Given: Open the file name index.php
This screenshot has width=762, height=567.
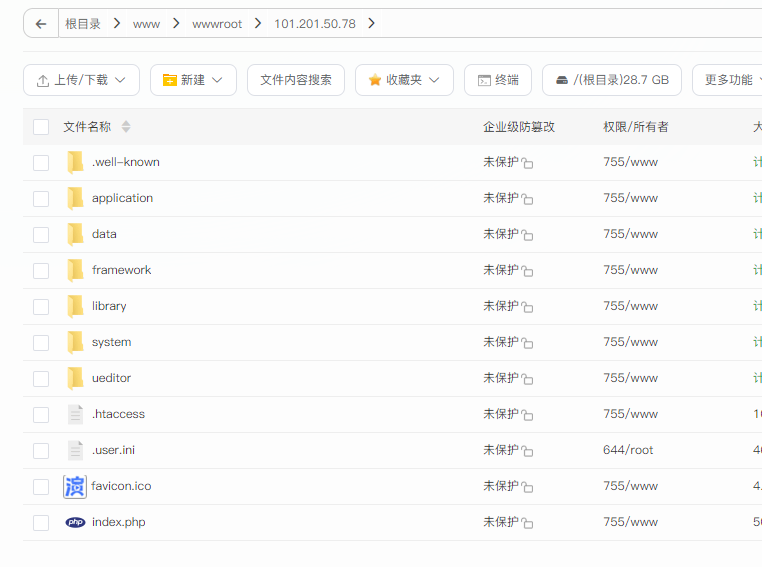Looking at the screenshot, I should pos(119,522).
